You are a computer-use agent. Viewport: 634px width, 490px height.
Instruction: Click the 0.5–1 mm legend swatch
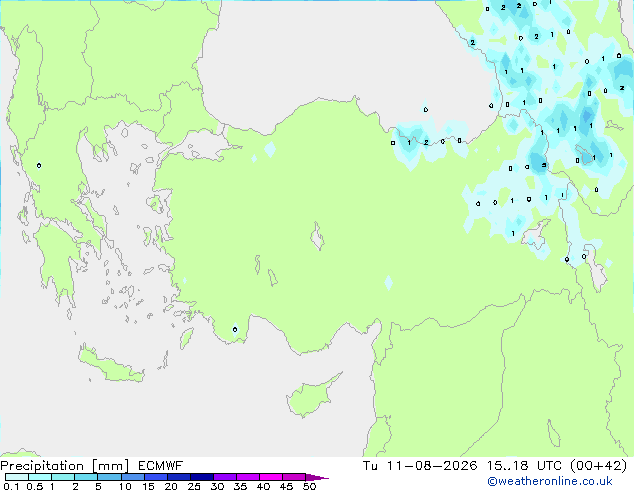40,477
